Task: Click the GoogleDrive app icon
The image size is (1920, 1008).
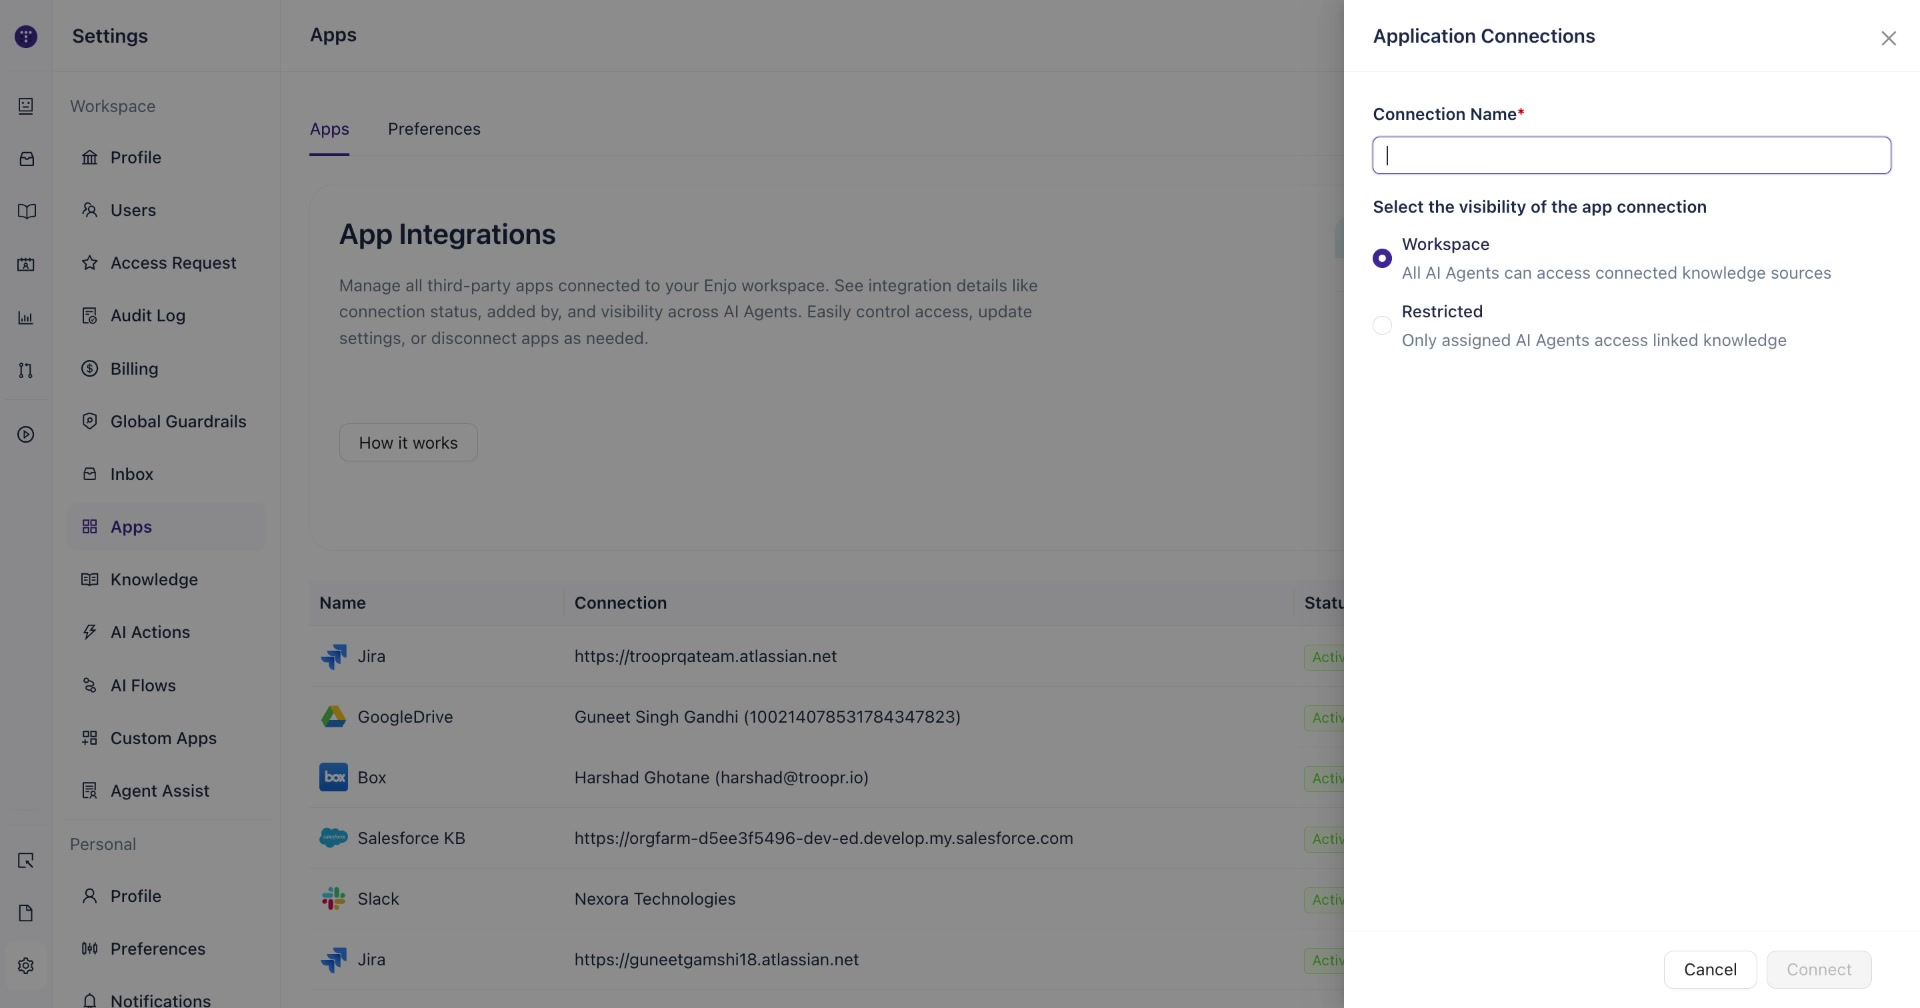Action: coord(333,717)
